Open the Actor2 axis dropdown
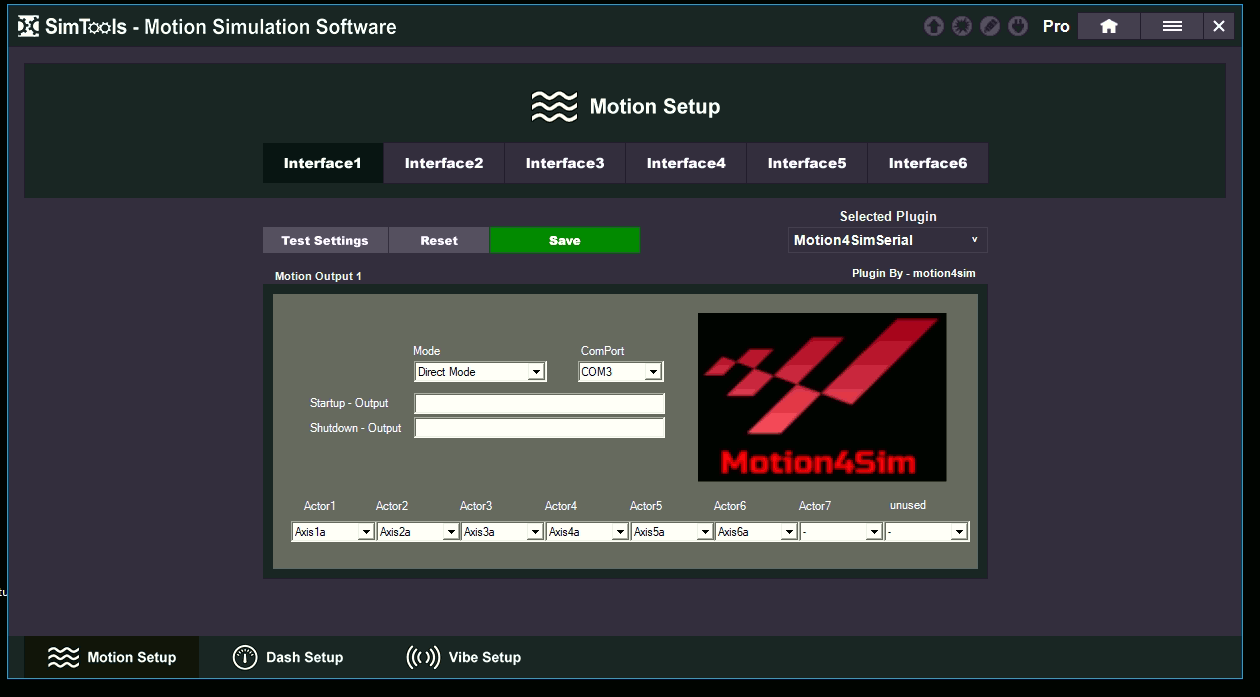 click(x=418, y=532)
